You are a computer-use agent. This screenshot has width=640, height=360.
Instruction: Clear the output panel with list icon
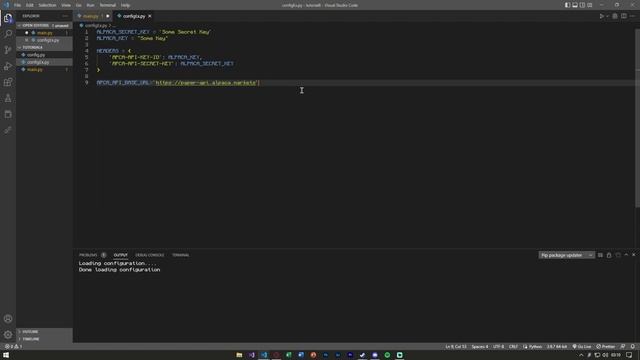(x=600, y=255)
